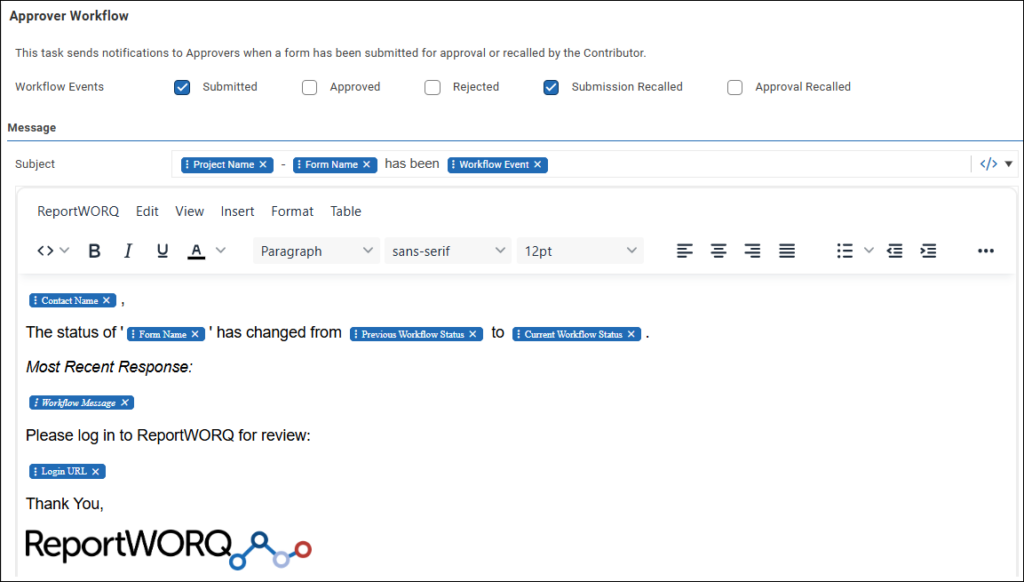The height and width of the screenshot is (582, 1024).
Task: Justify the paragraph text
Action: click(x=787, y=251)
